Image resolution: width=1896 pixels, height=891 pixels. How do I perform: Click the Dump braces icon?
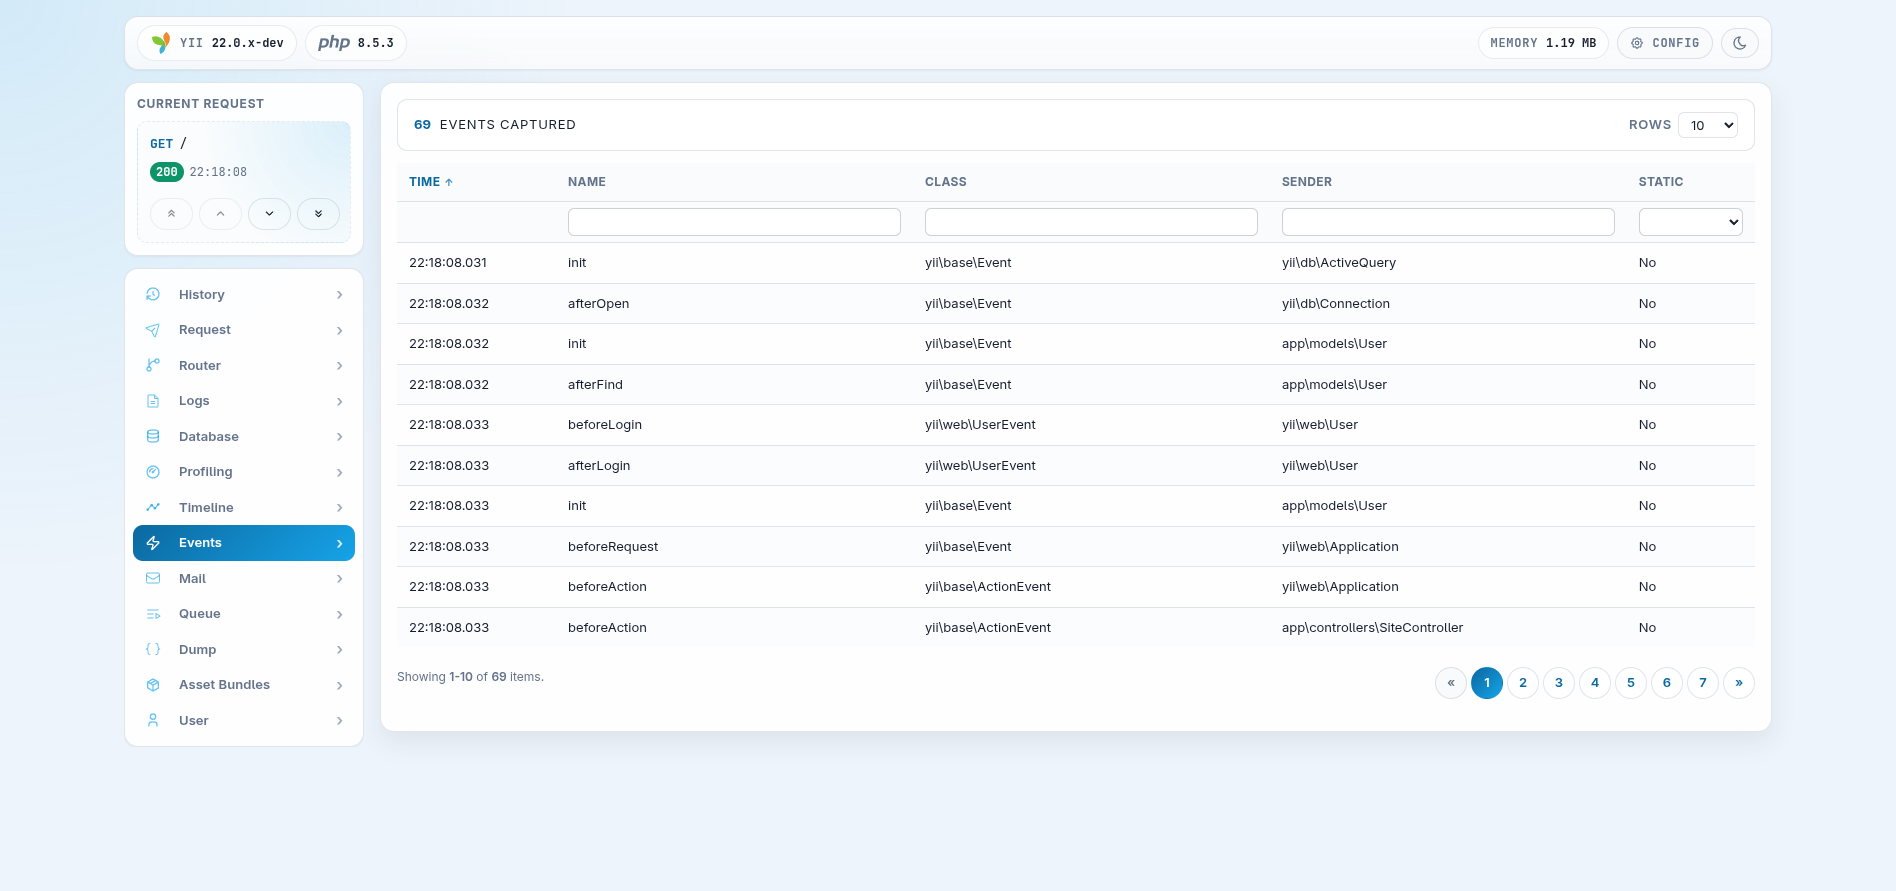click(153, 649)
